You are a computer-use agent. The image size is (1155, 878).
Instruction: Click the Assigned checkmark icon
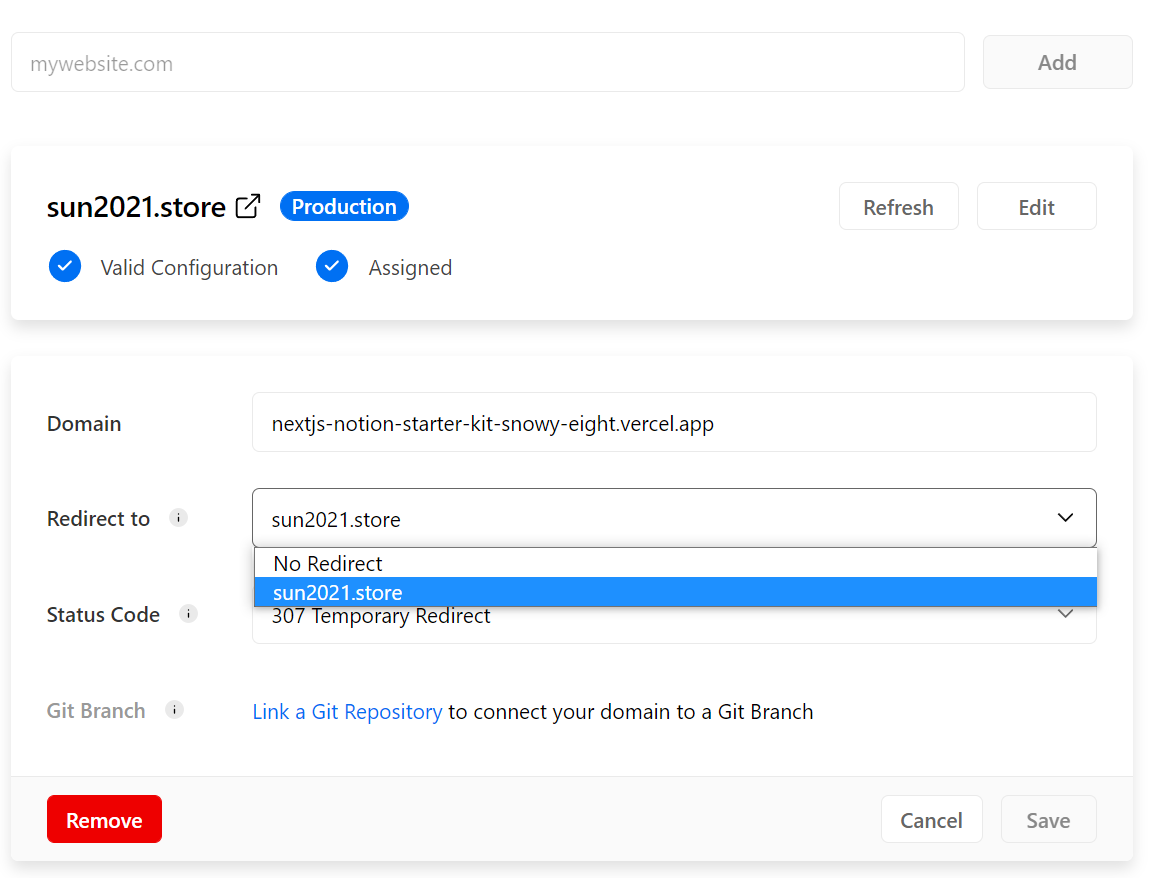tap(332, 267)
